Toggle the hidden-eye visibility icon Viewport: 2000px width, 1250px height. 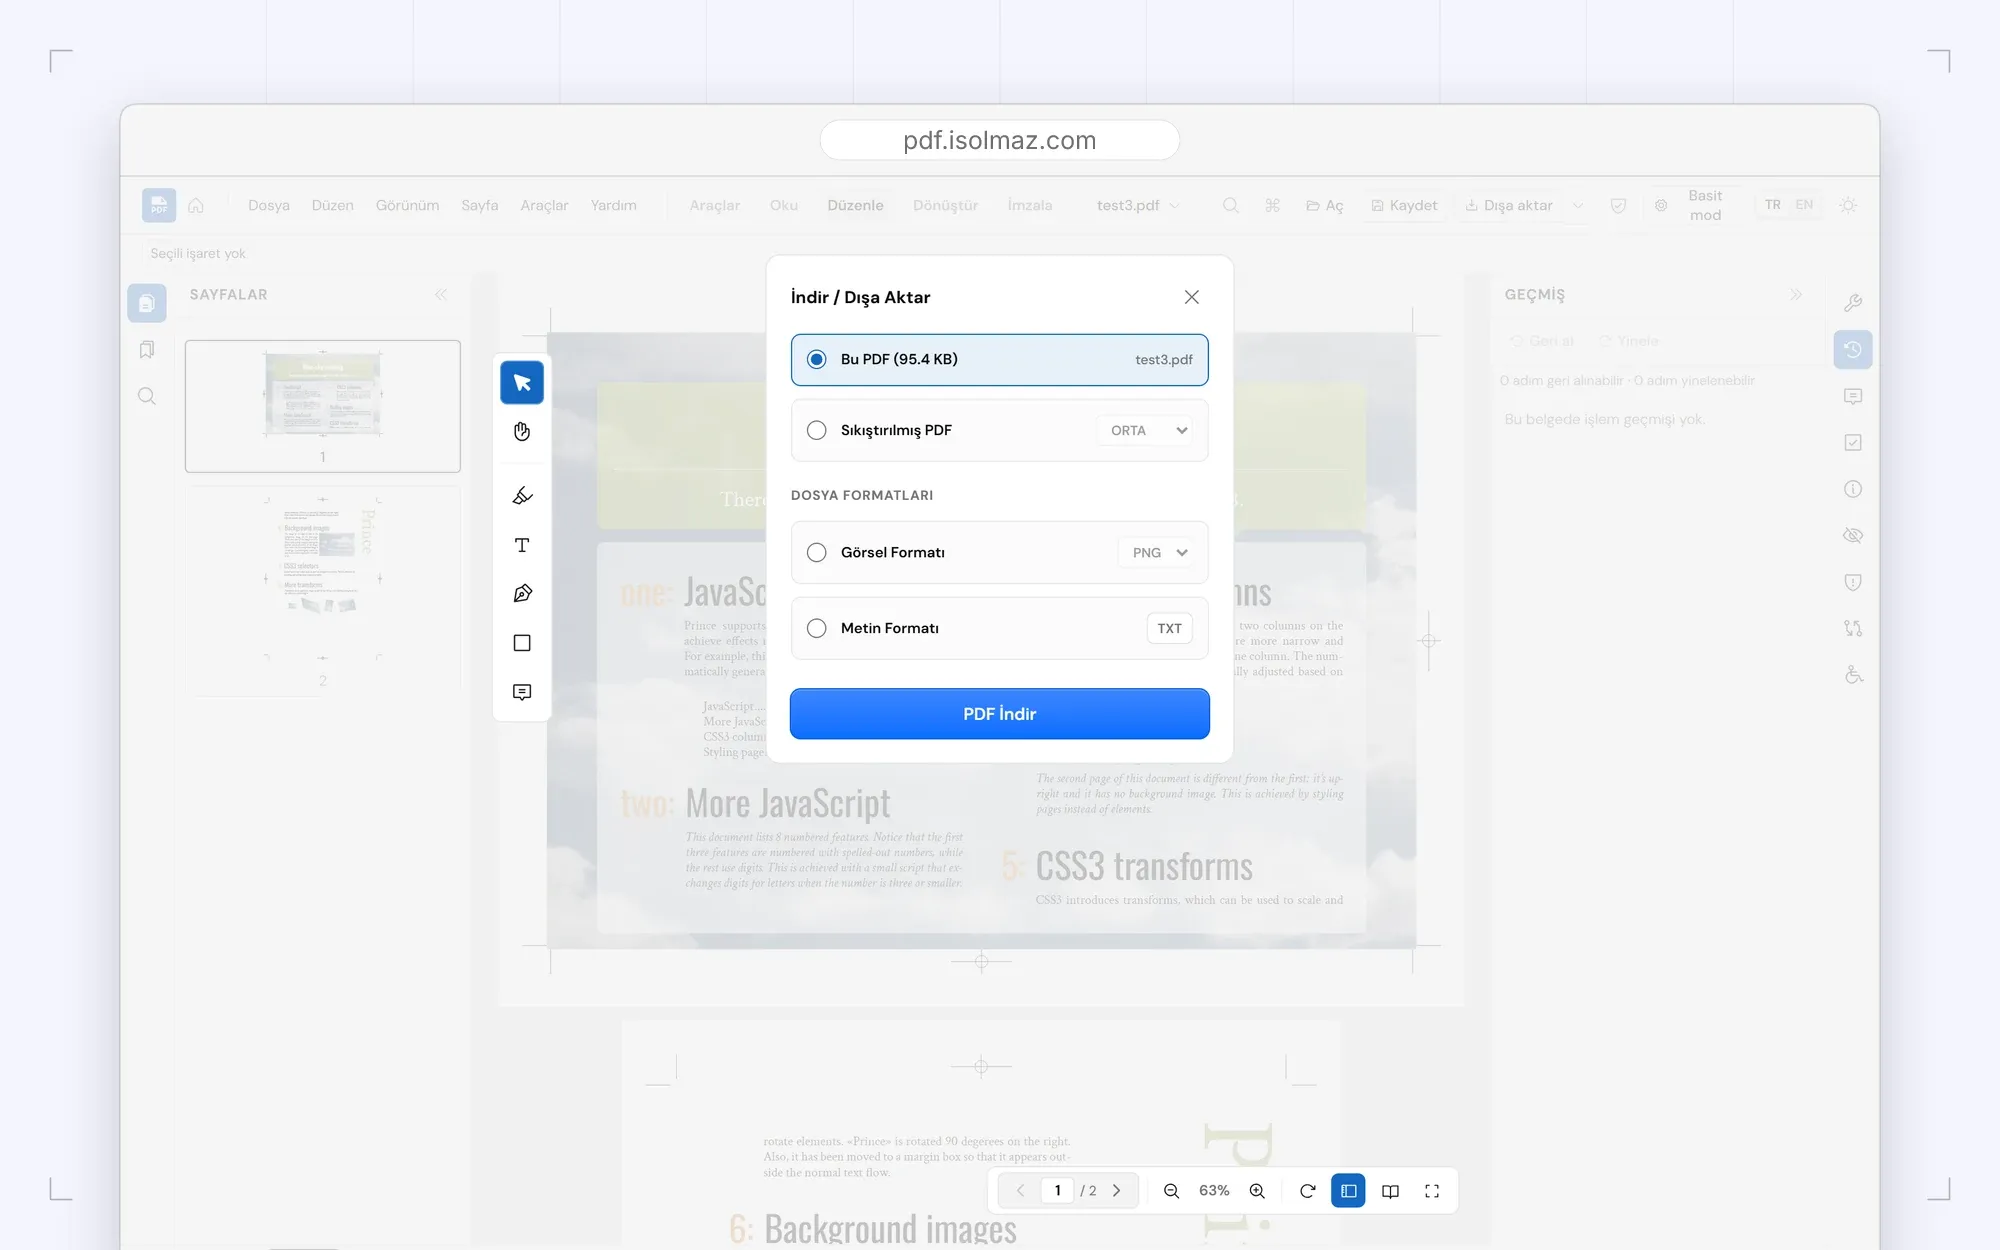coord(1853,535)
